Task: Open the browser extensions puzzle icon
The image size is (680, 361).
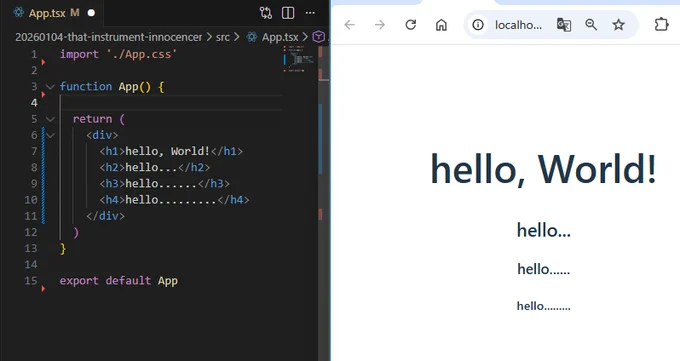Action: pyautogui.click(x=661, y=25)
